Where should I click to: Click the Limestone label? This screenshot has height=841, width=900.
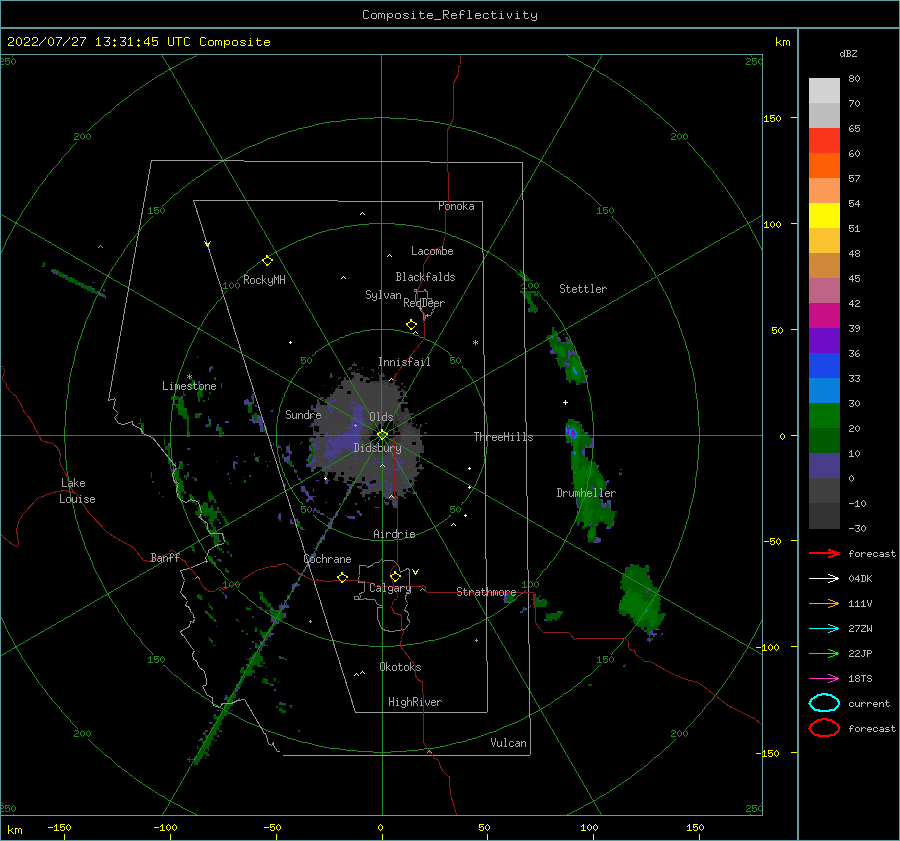click(189, 386)
